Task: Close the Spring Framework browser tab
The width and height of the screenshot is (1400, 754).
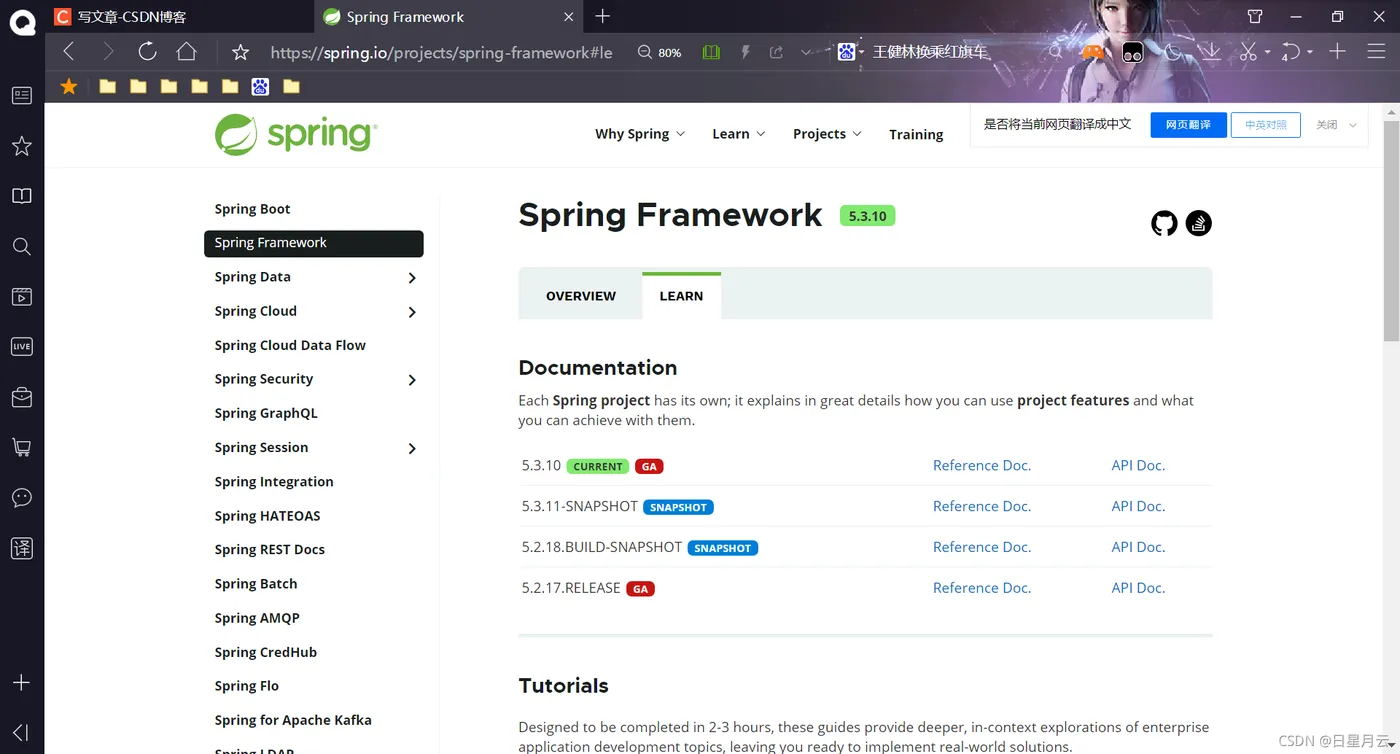Action: 569,17
